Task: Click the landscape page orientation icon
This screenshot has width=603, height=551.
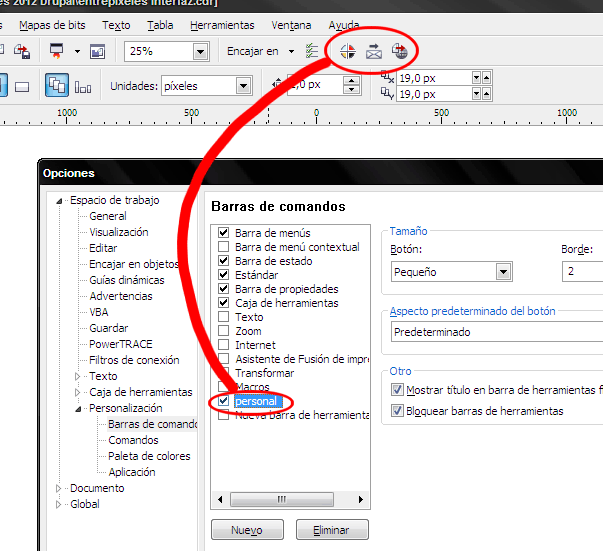Action: pyautogui.click(x=22, y=87)
